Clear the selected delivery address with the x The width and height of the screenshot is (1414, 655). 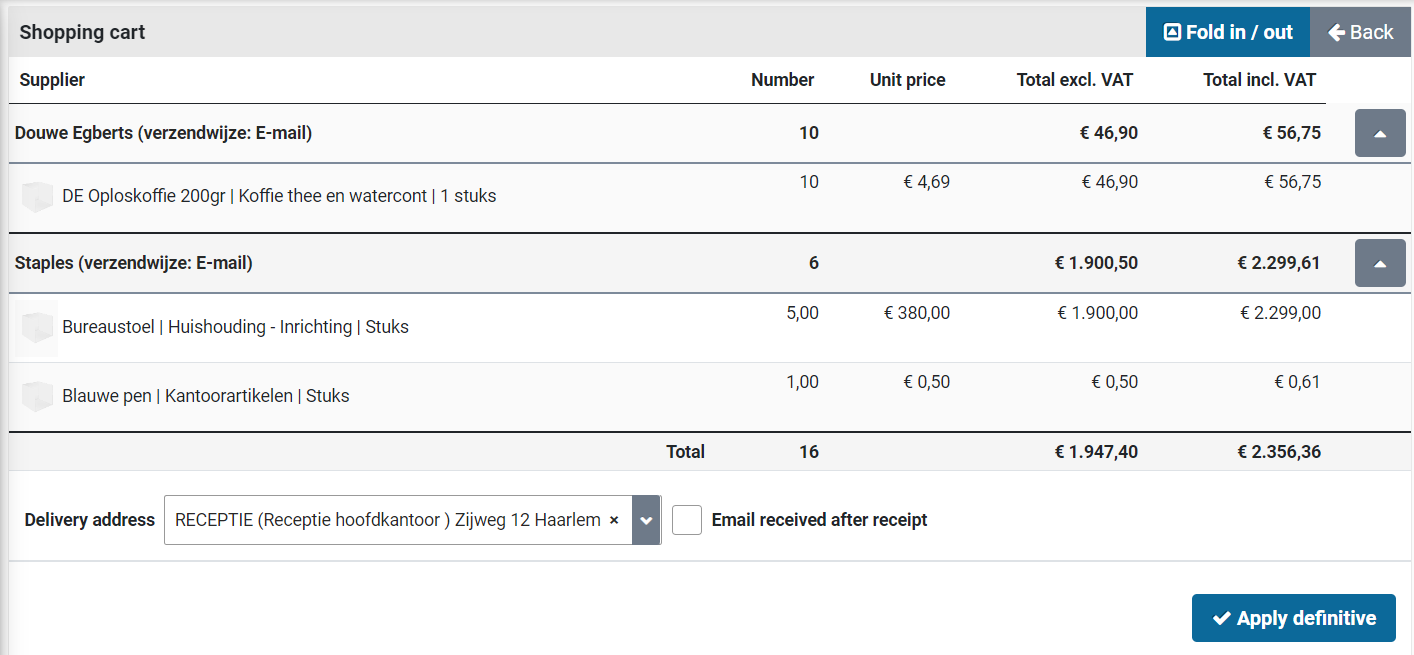[x=614, y=520]
